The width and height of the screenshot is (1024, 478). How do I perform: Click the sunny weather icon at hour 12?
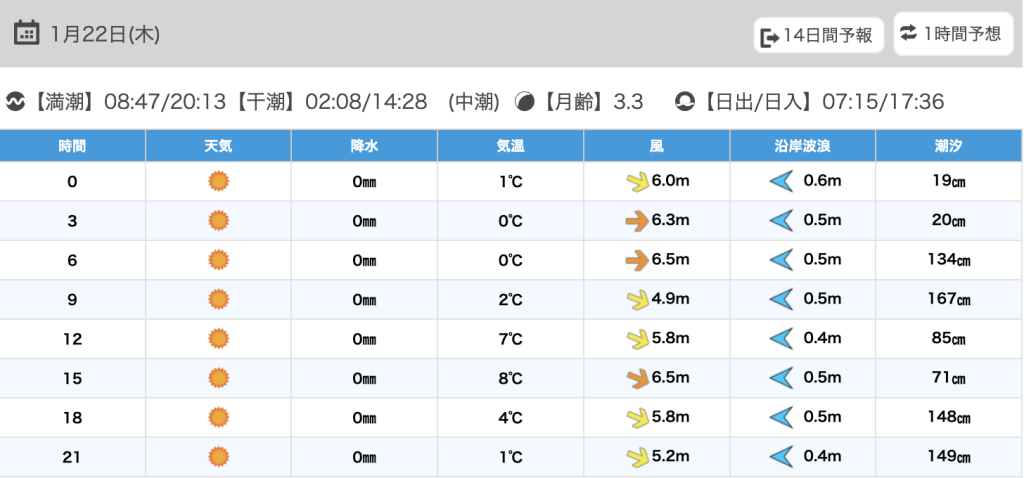tap(218, 338)
